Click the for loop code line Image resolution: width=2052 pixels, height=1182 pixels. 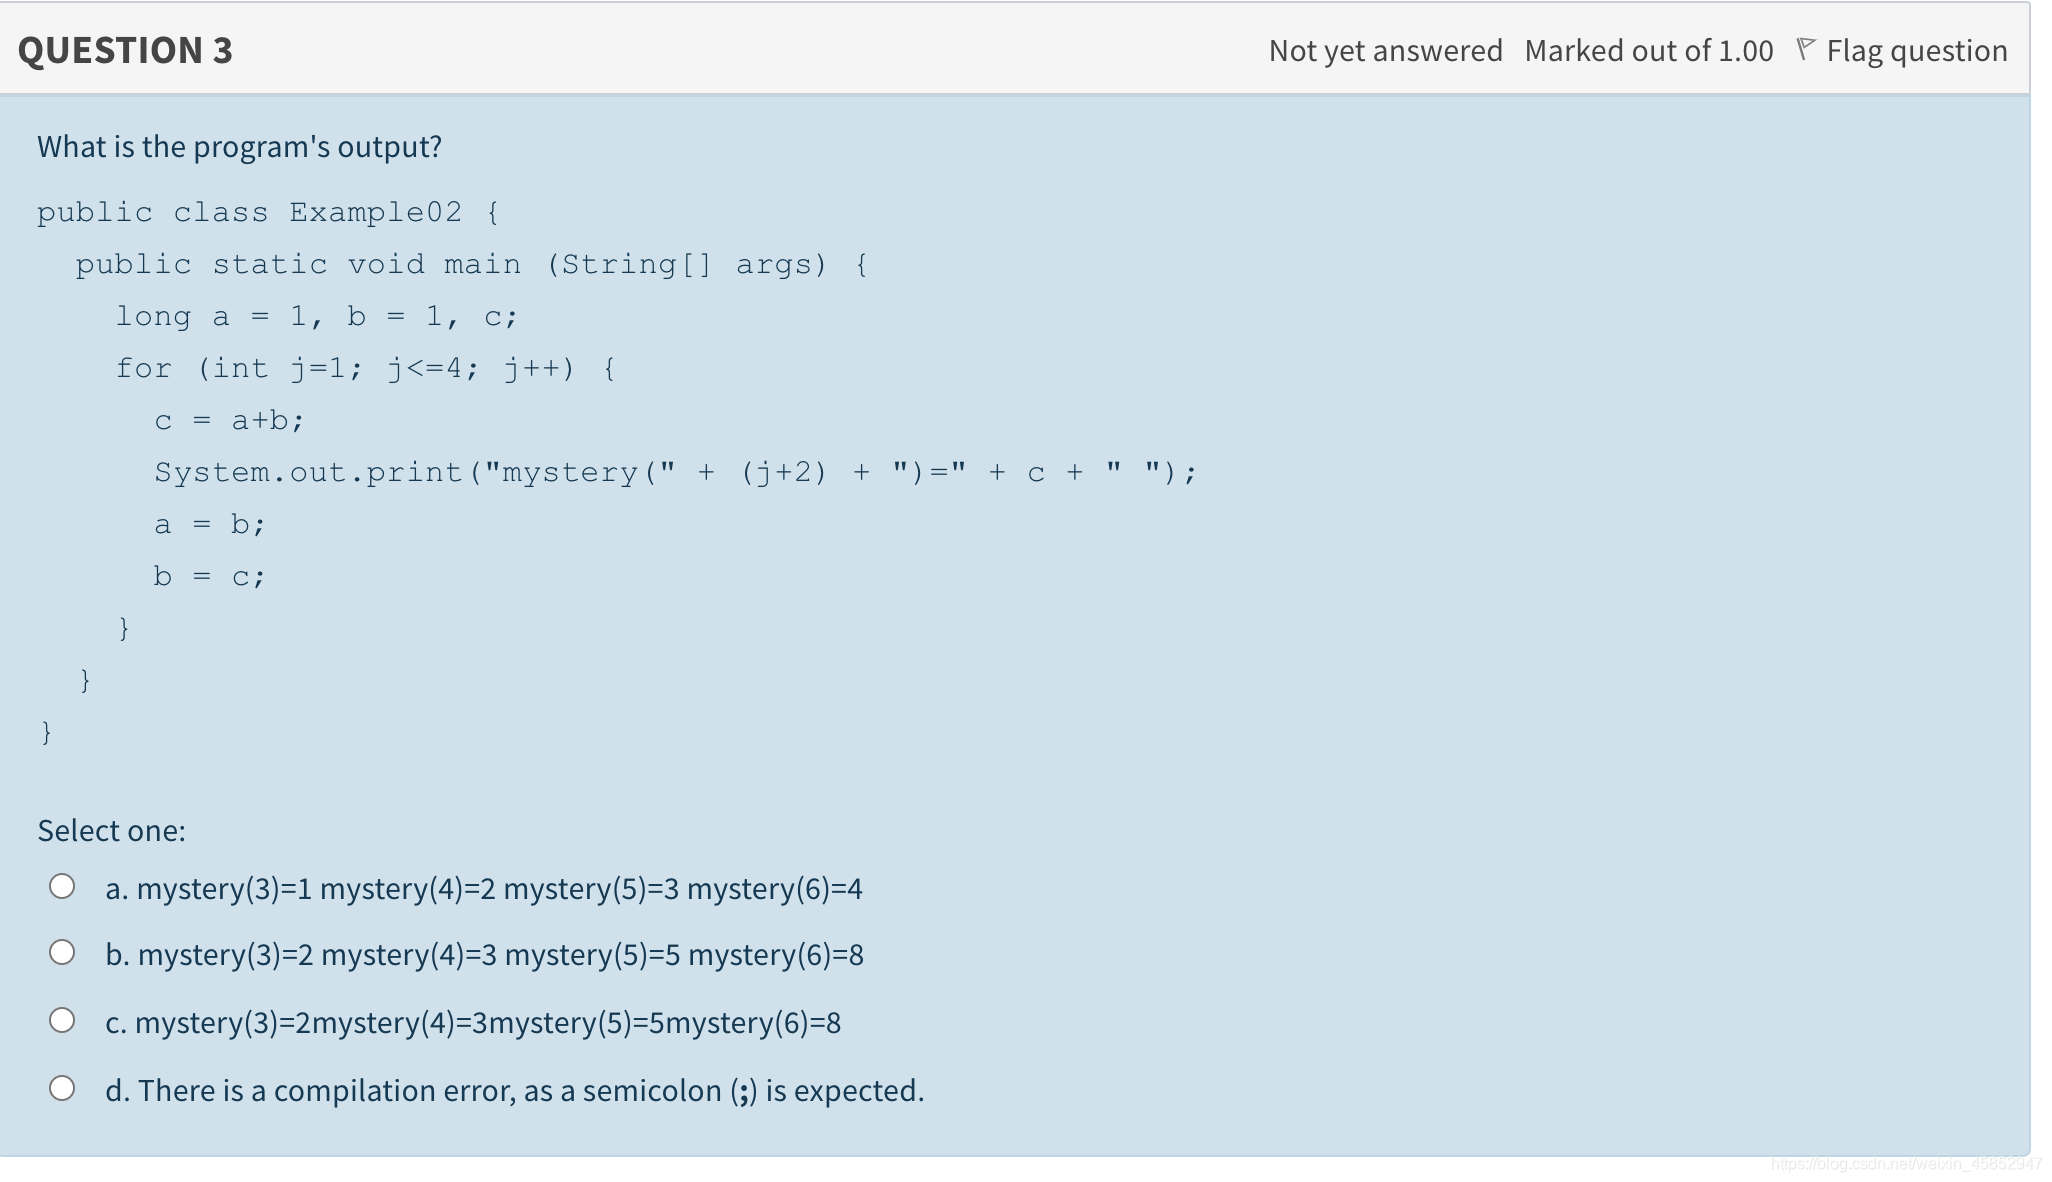click(364, 368)
